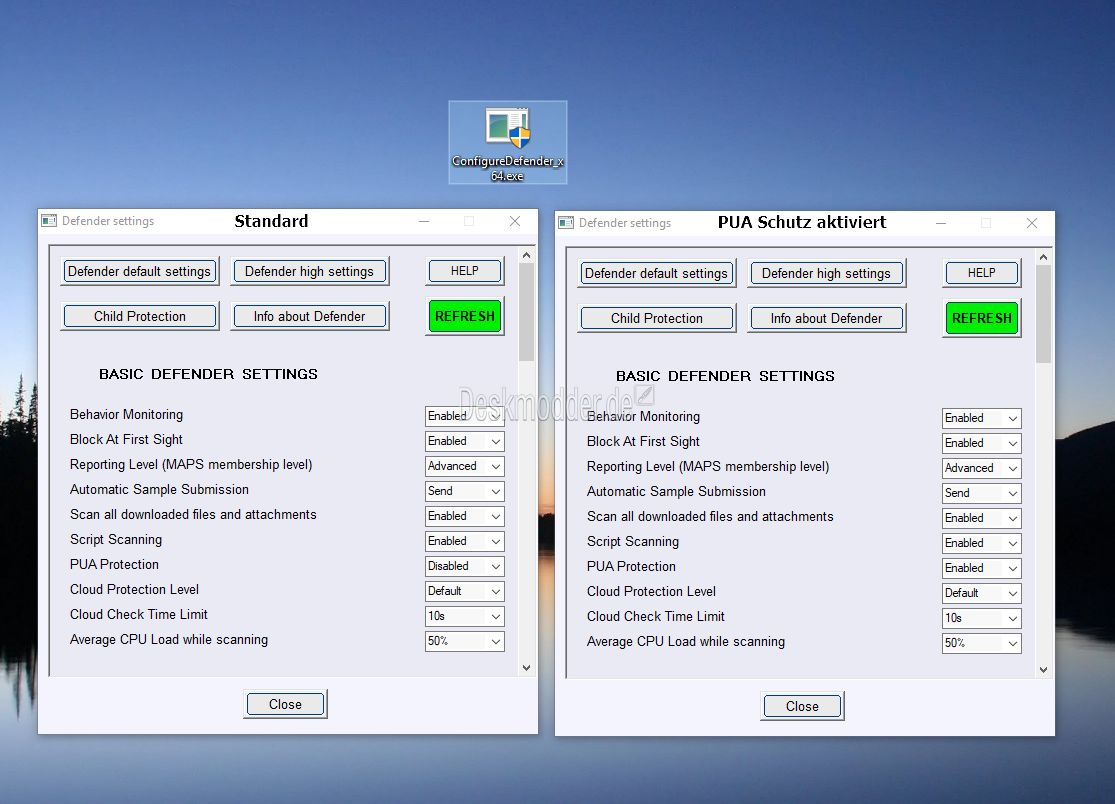Click the Standard window's title bar app icon

[49, 221]
